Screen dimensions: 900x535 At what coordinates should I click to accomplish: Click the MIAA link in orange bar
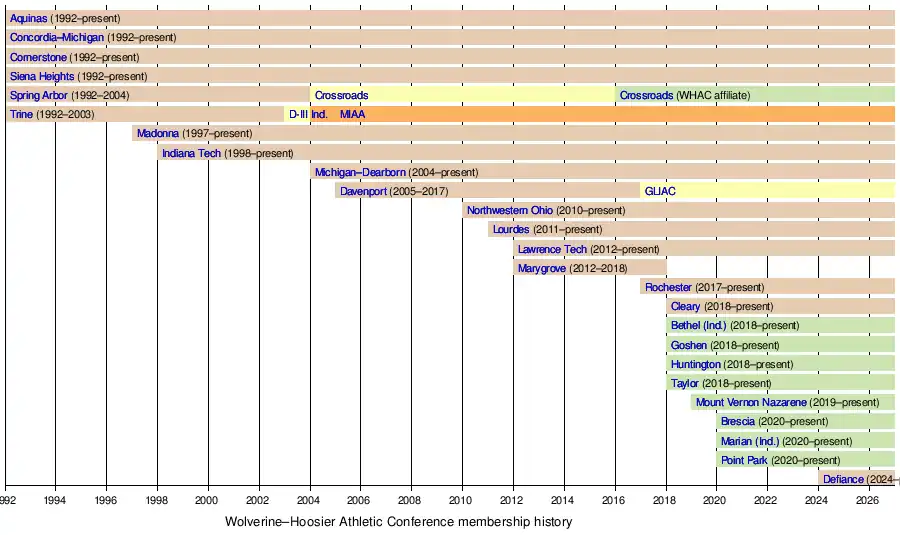352,115
